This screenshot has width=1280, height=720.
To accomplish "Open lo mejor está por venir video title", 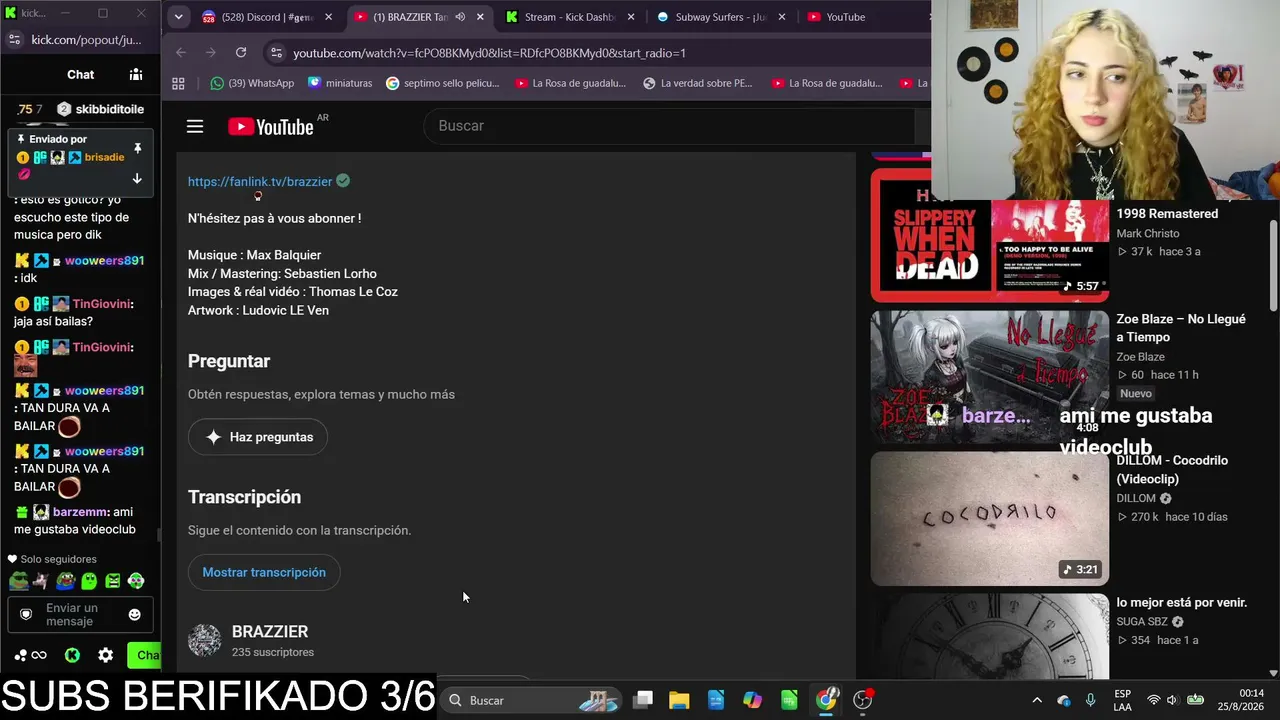I will (x=1182, y=602).
